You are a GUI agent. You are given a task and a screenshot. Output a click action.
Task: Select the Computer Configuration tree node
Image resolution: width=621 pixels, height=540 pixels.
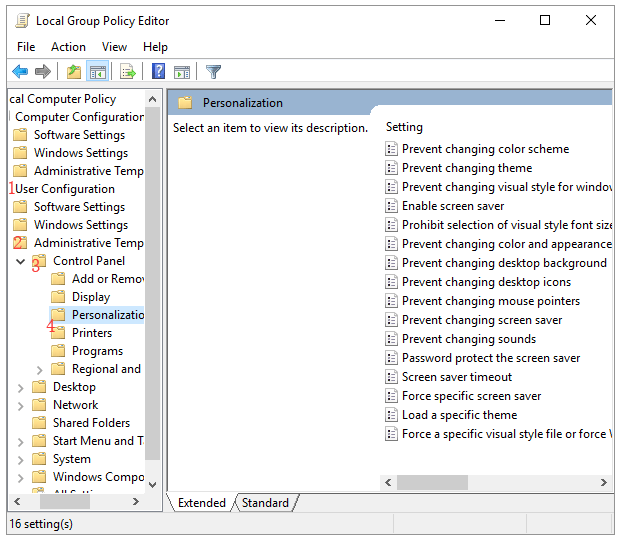click(79, 117)
